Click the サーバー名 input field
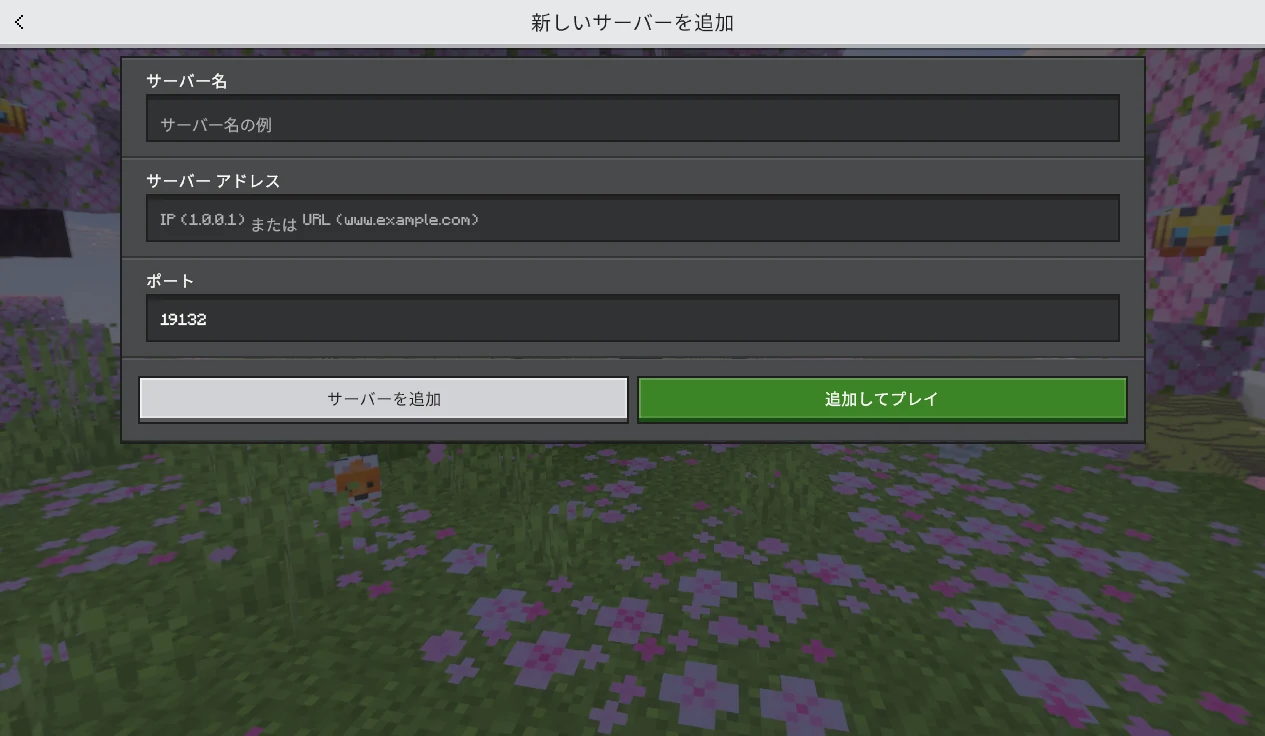The image size is (1265, 736). click(x=632, y=119)
